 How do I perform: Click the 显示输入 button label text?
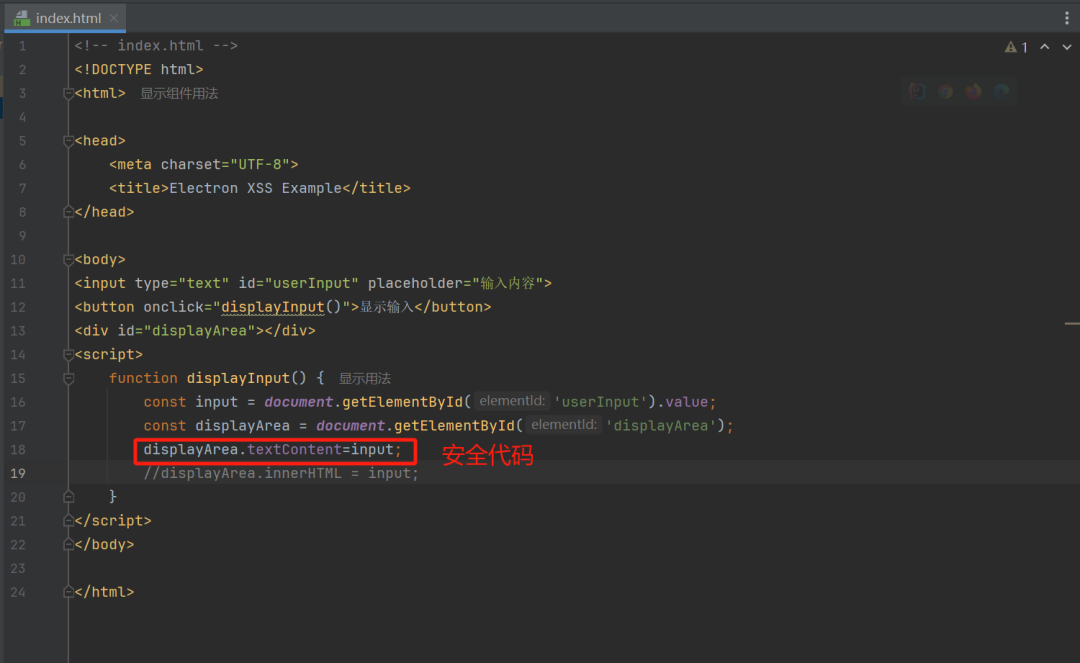(386, 307)
